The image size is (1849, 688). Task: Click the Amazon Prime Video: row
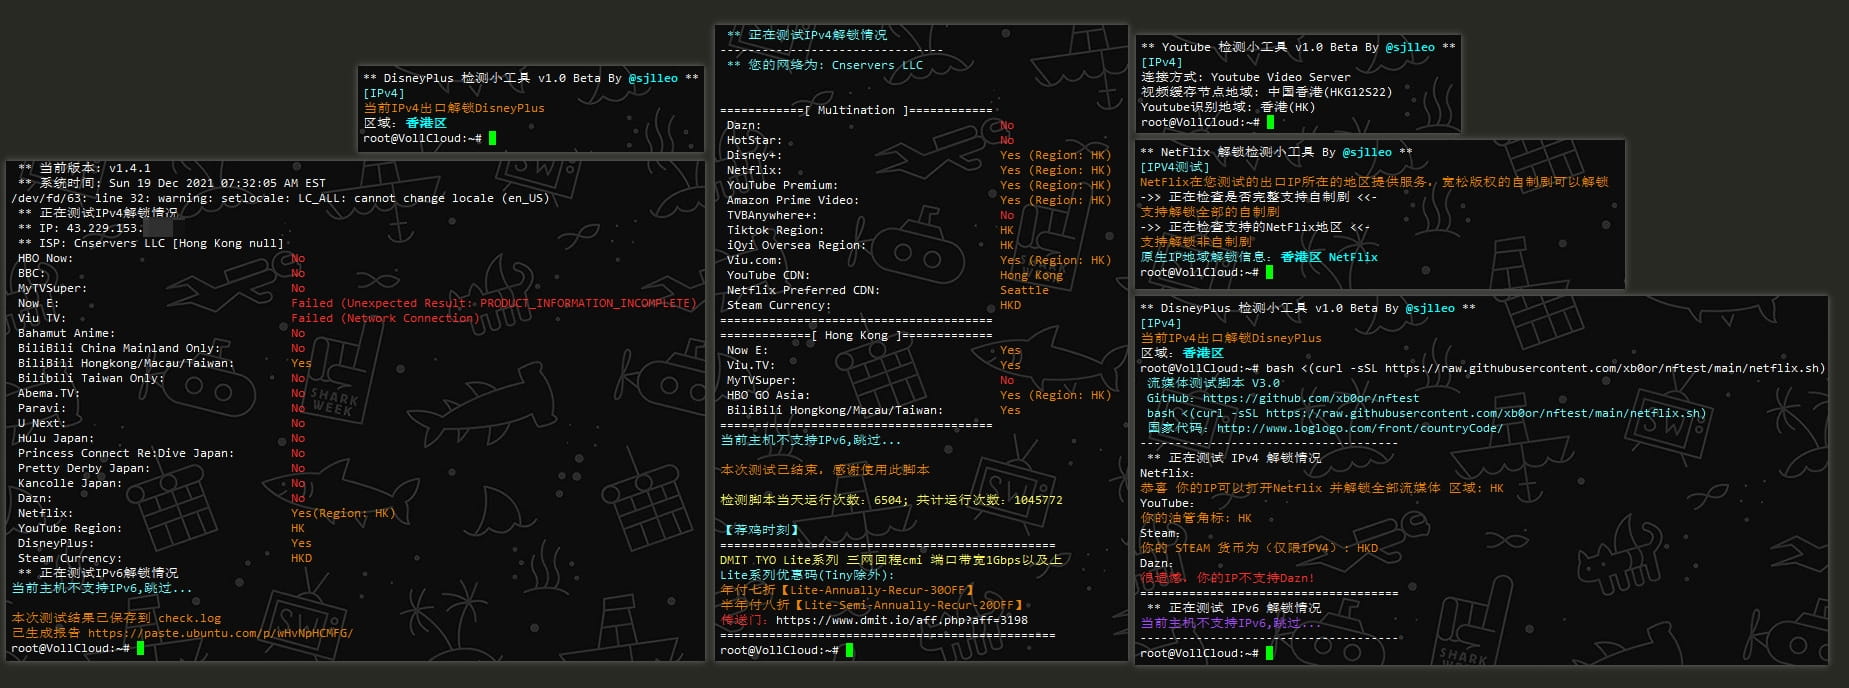tap(919, 200)
